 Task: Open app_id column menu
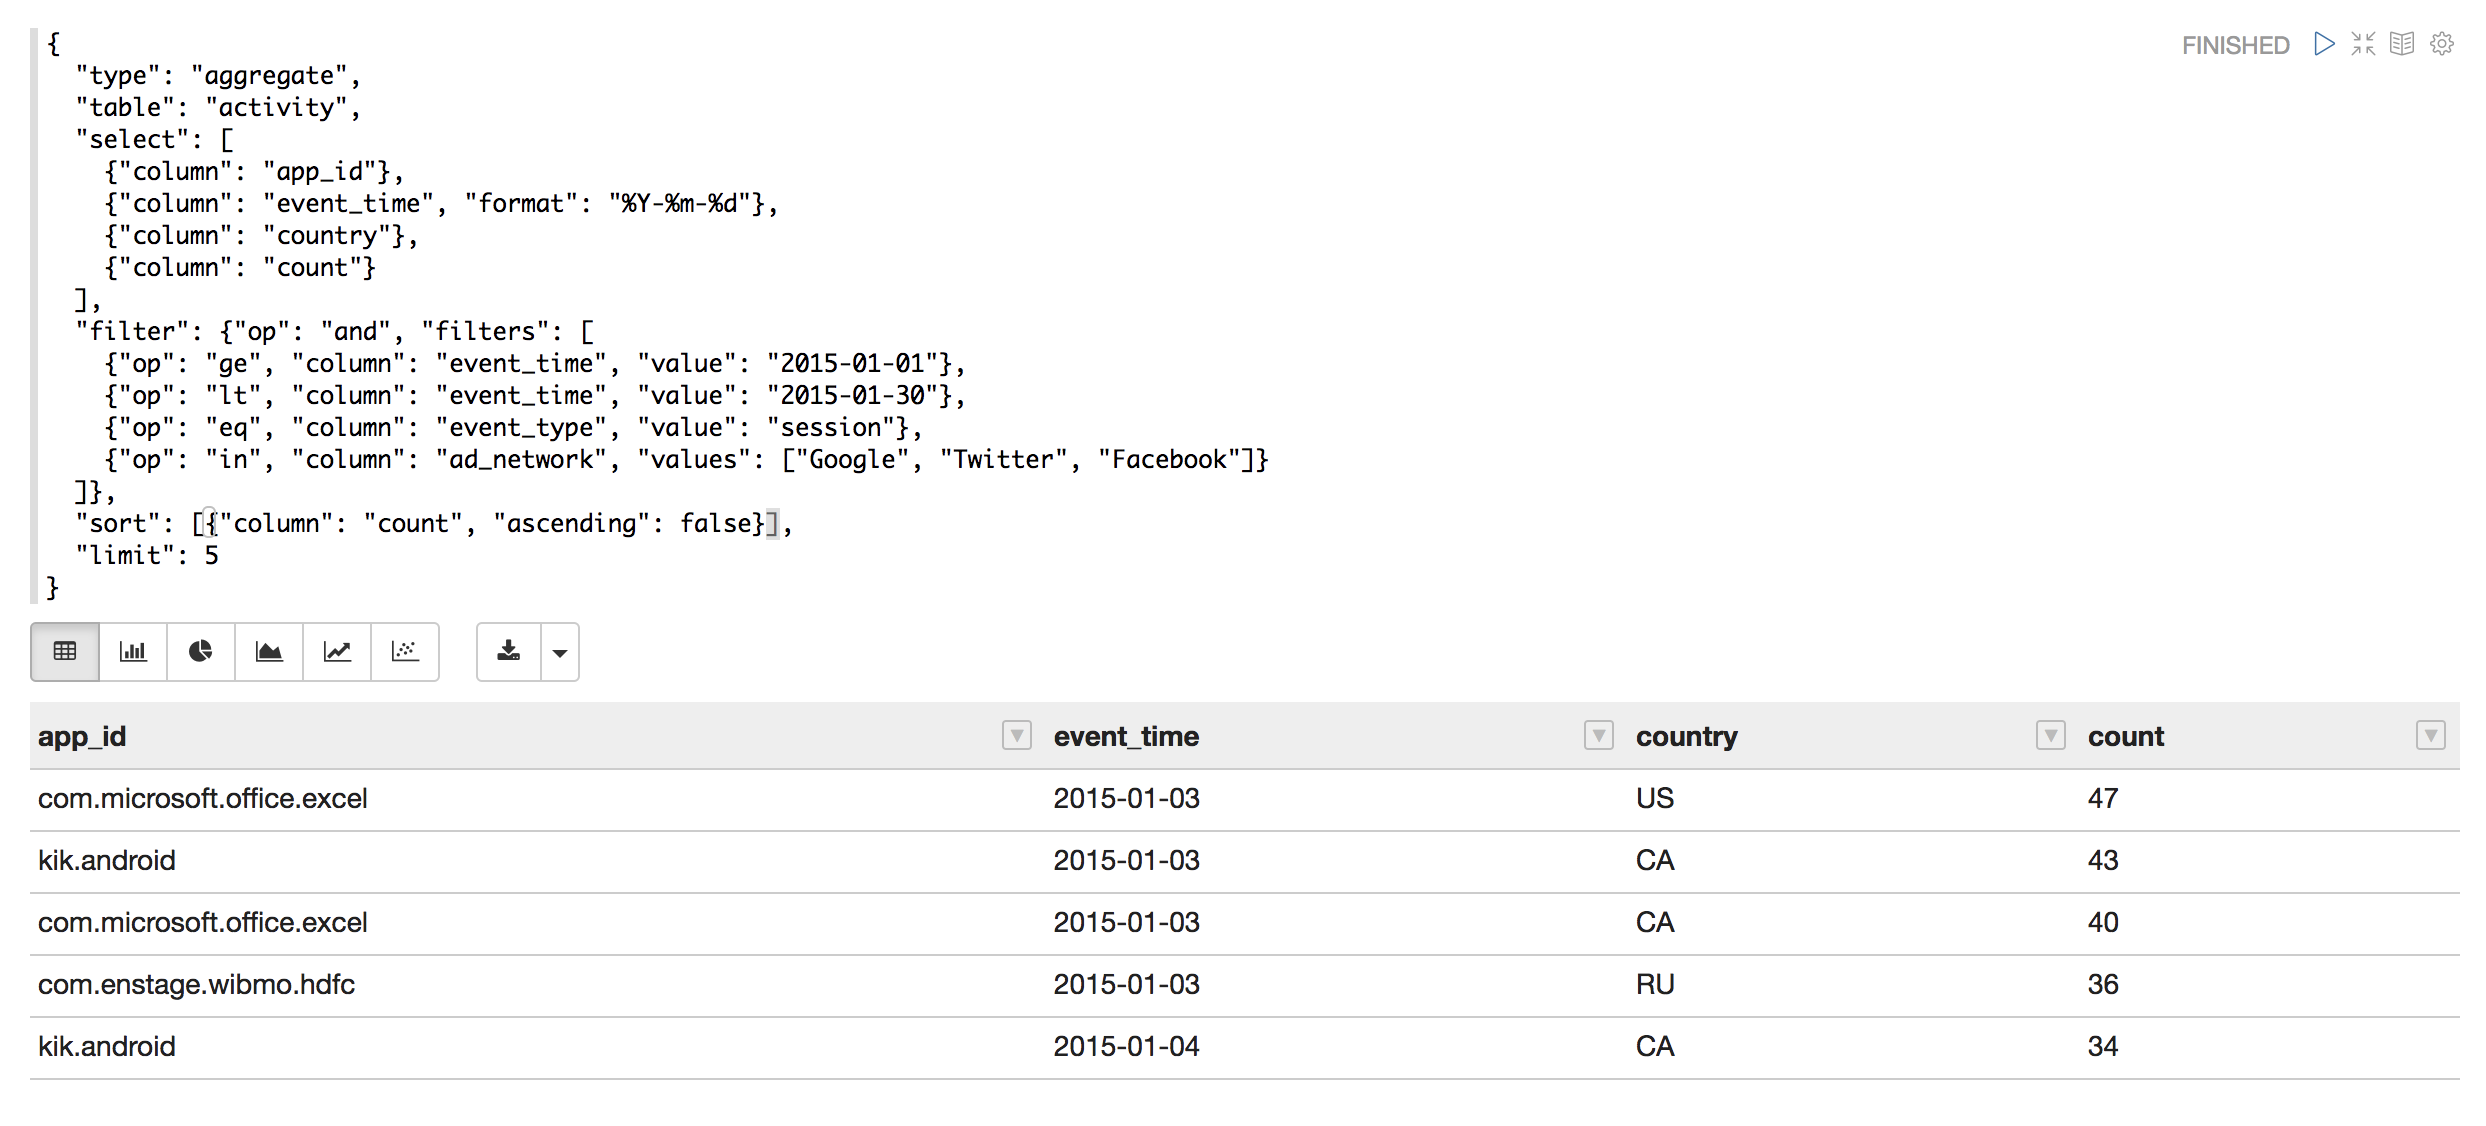[x=1017, y=736]
